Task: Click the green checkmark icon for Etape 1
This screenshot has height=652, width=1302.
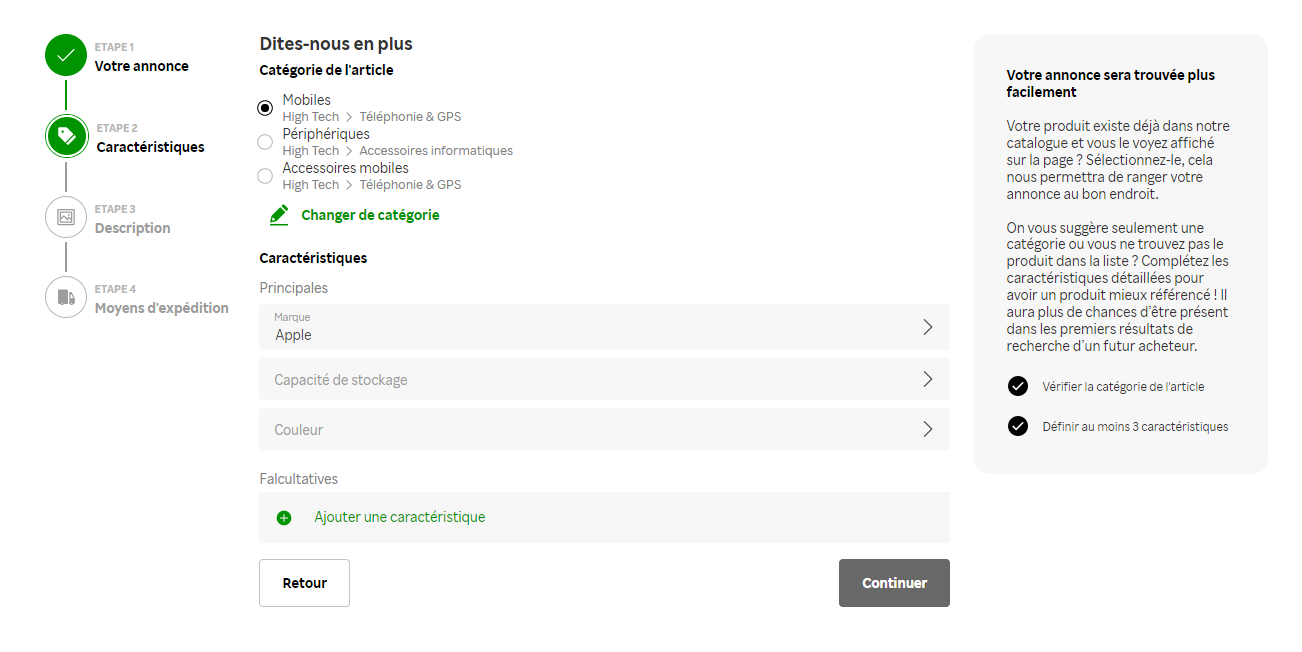Action: (66, 55)
